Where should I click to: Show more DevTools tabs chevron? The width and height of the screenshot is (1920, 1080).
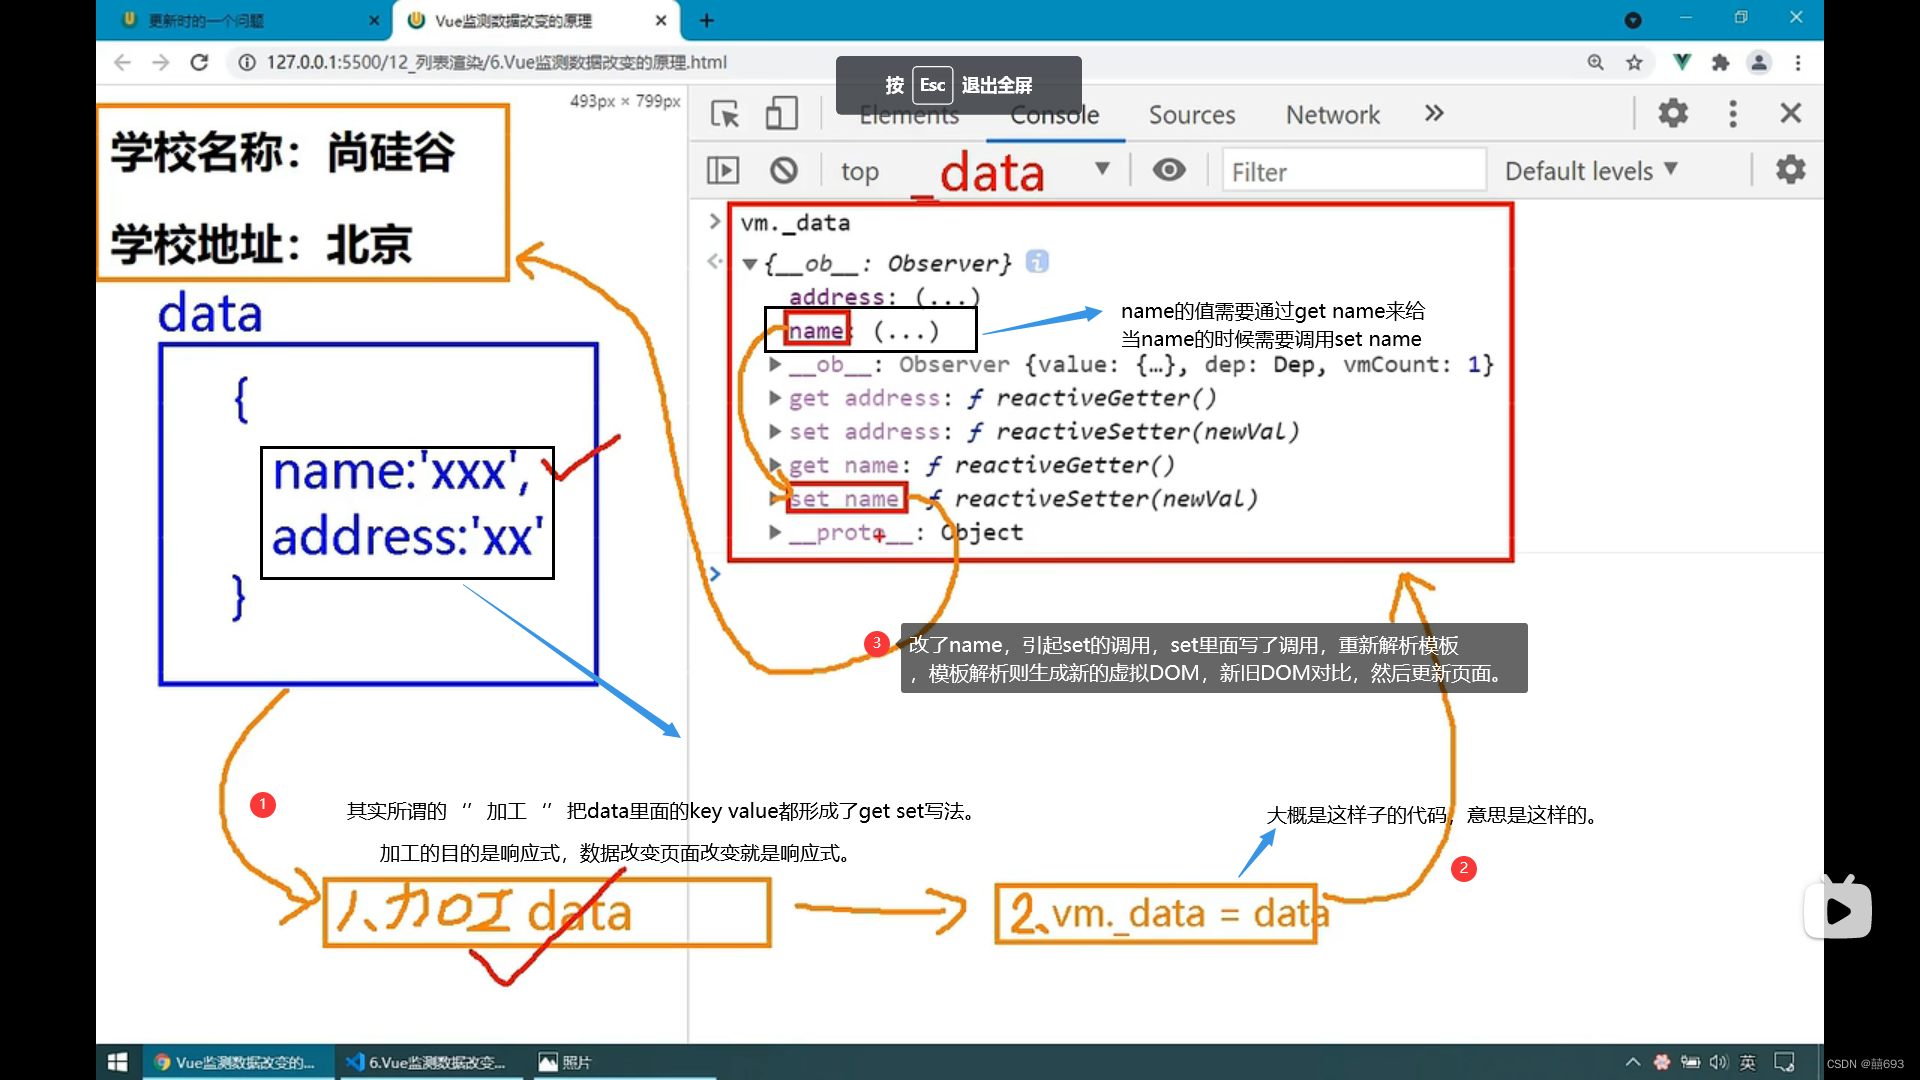click(x=1434, y=113)
